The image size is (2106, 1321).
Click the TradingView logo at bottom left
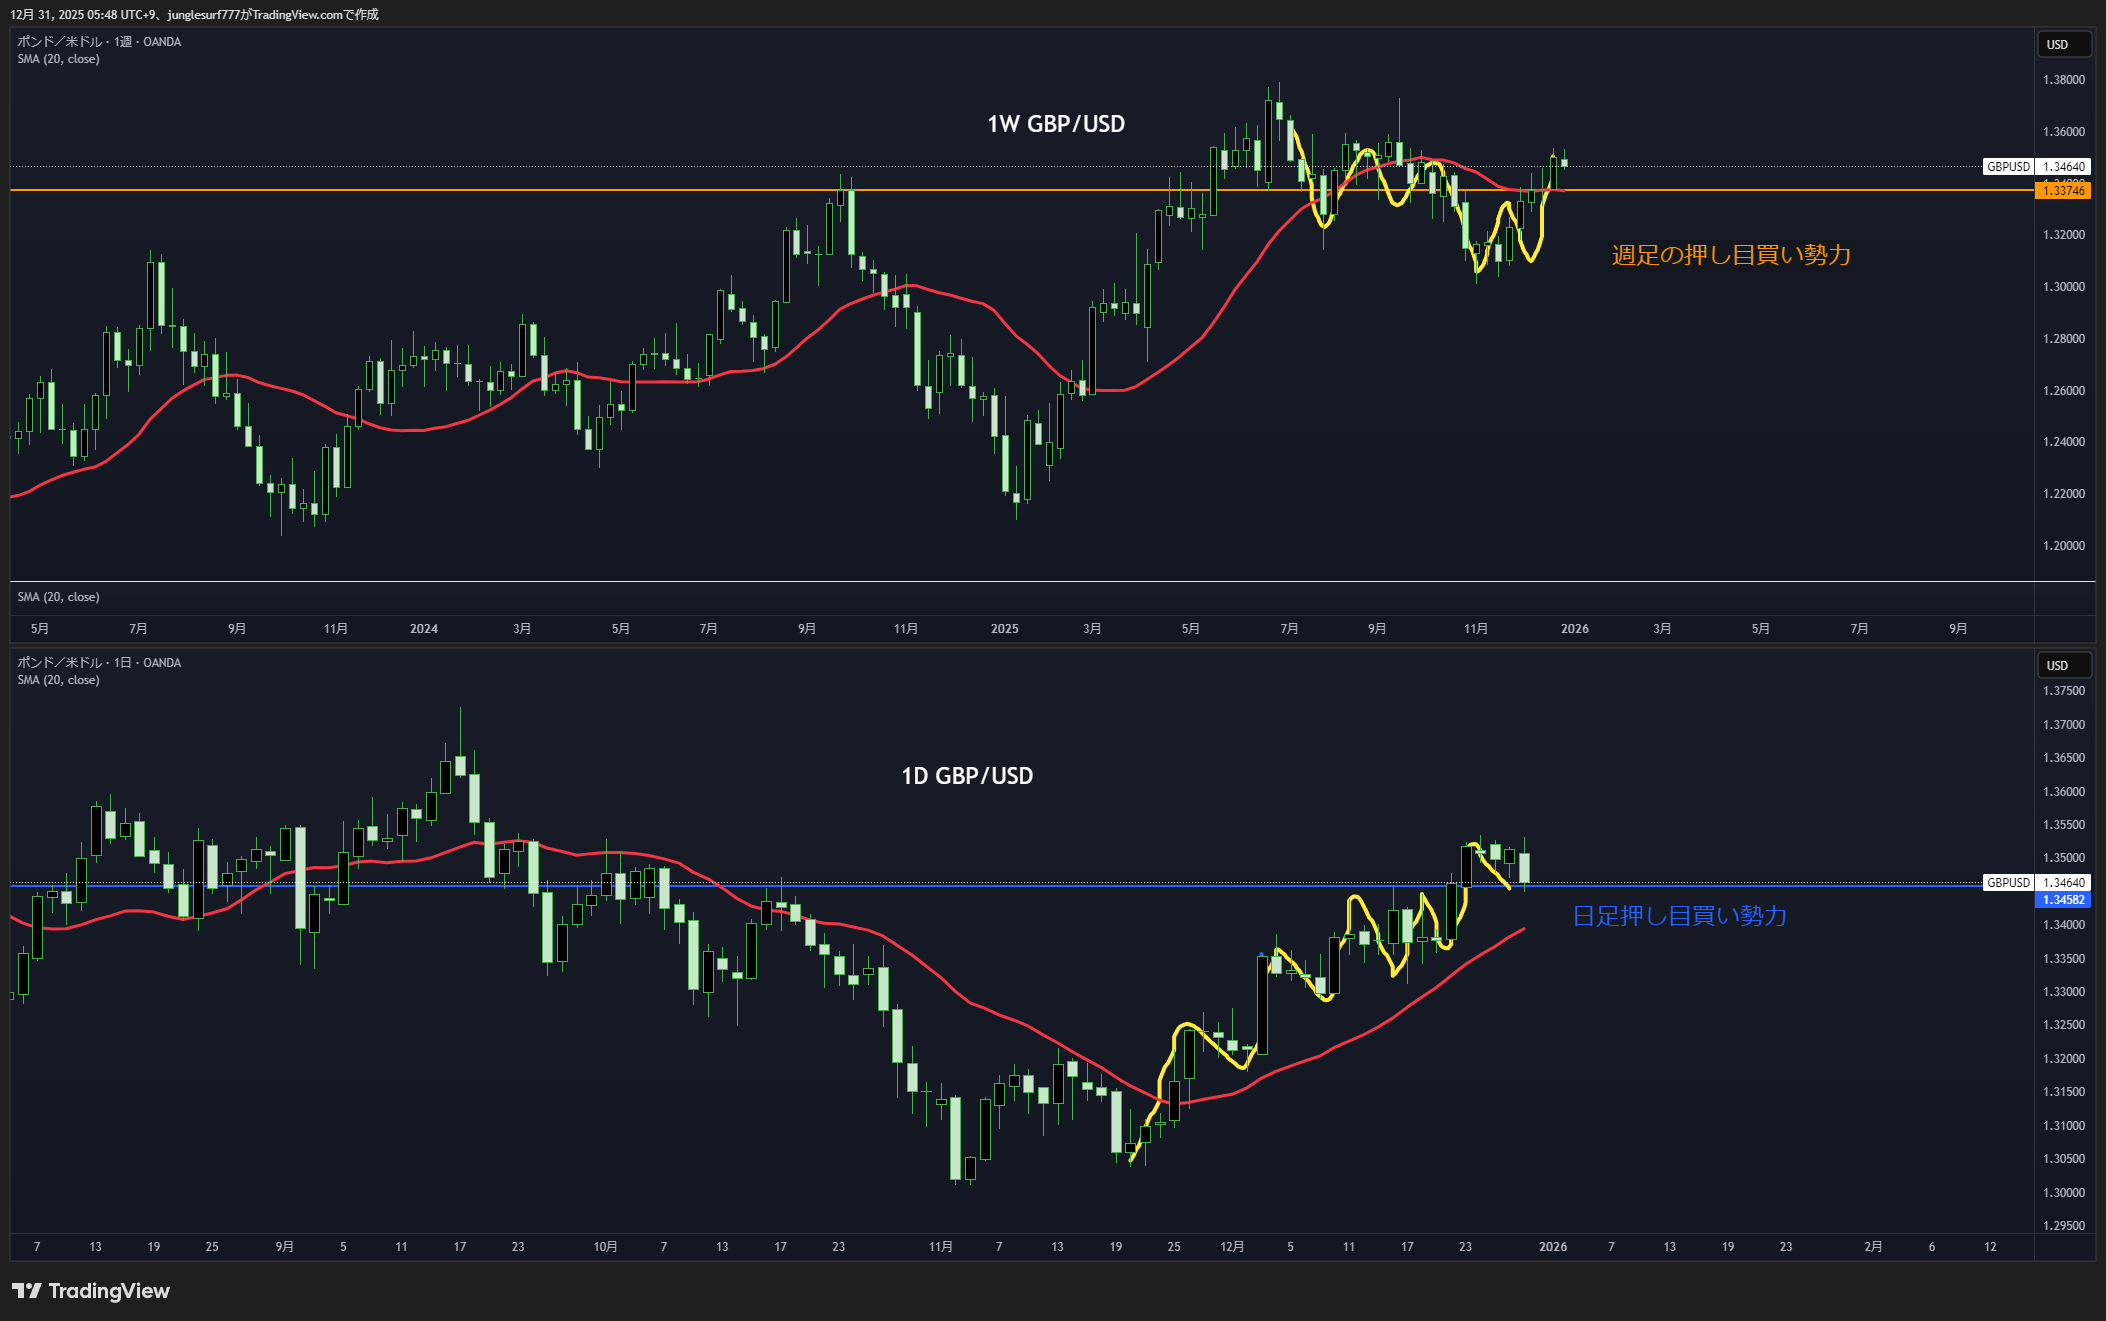pyautogui.click(x=90, y=1291)
